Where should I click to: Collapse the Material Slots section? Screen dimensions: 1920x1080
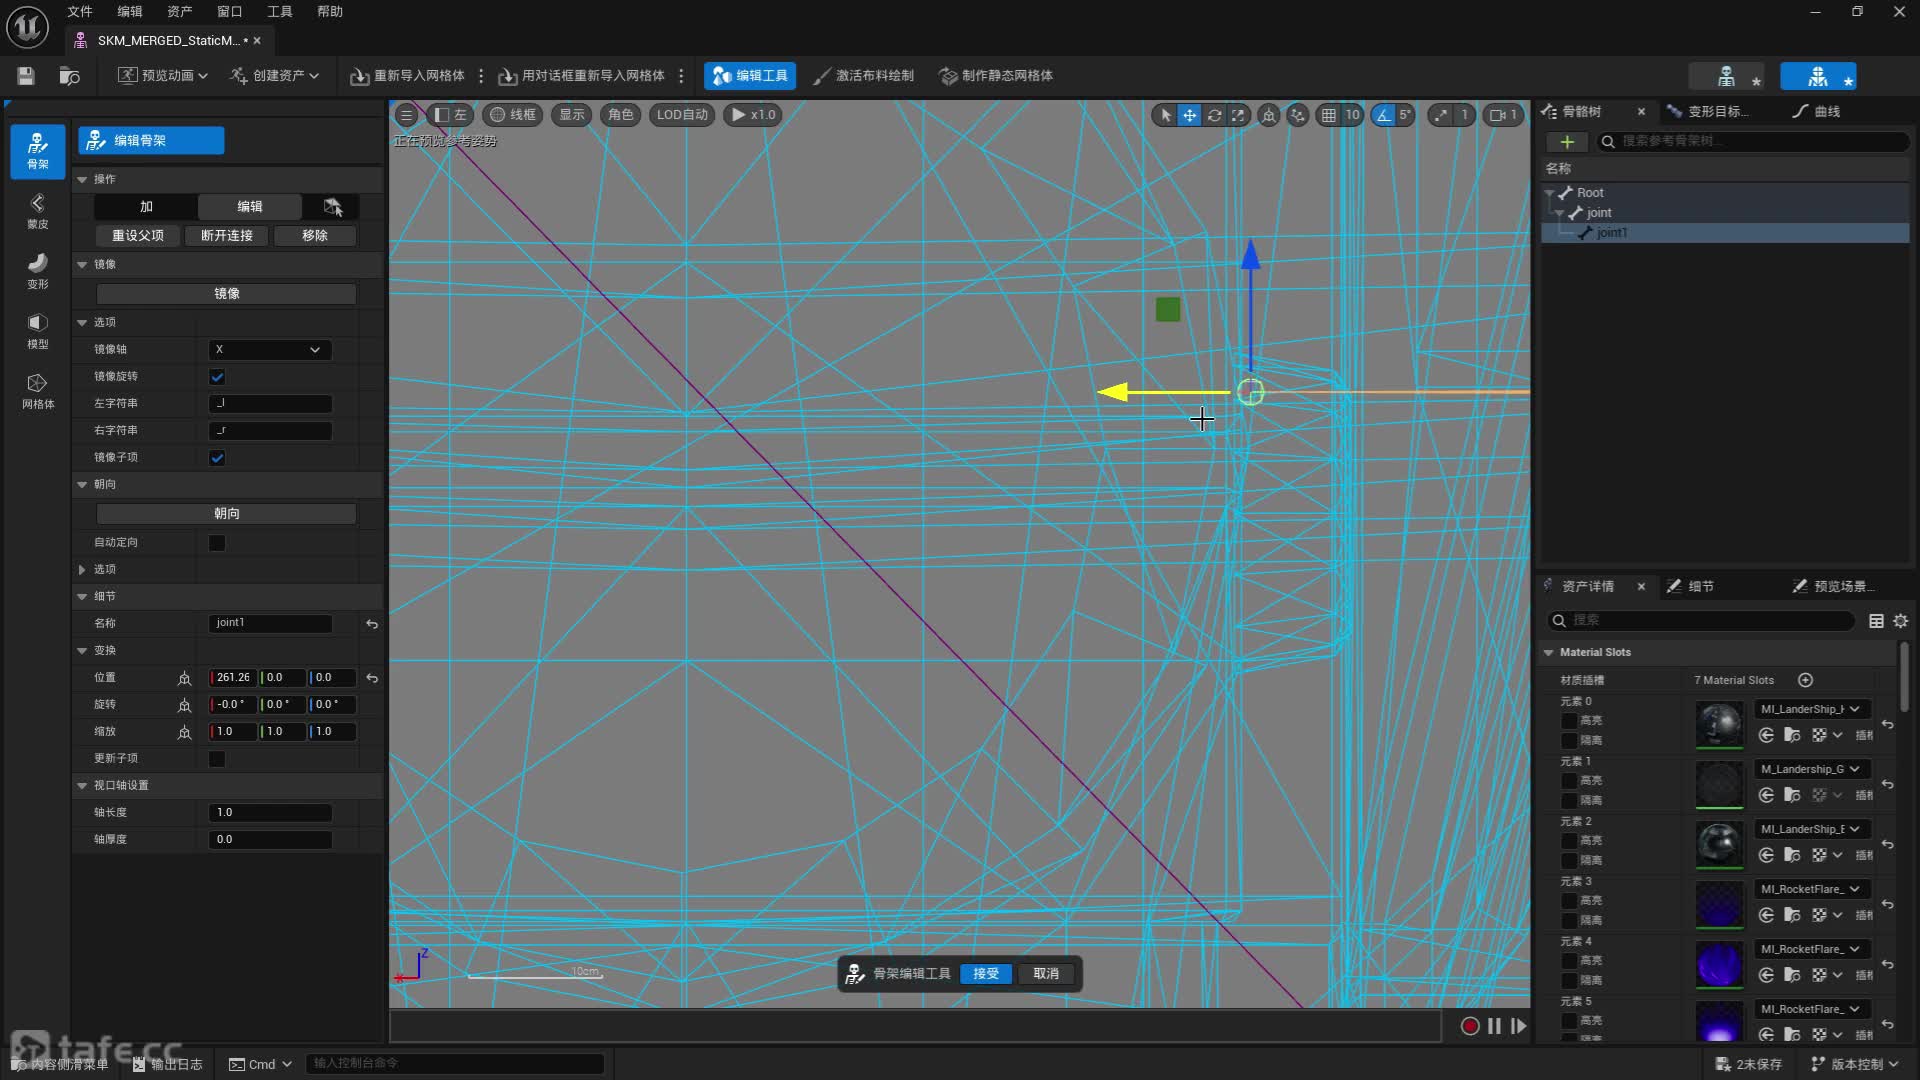(1549, 652)
